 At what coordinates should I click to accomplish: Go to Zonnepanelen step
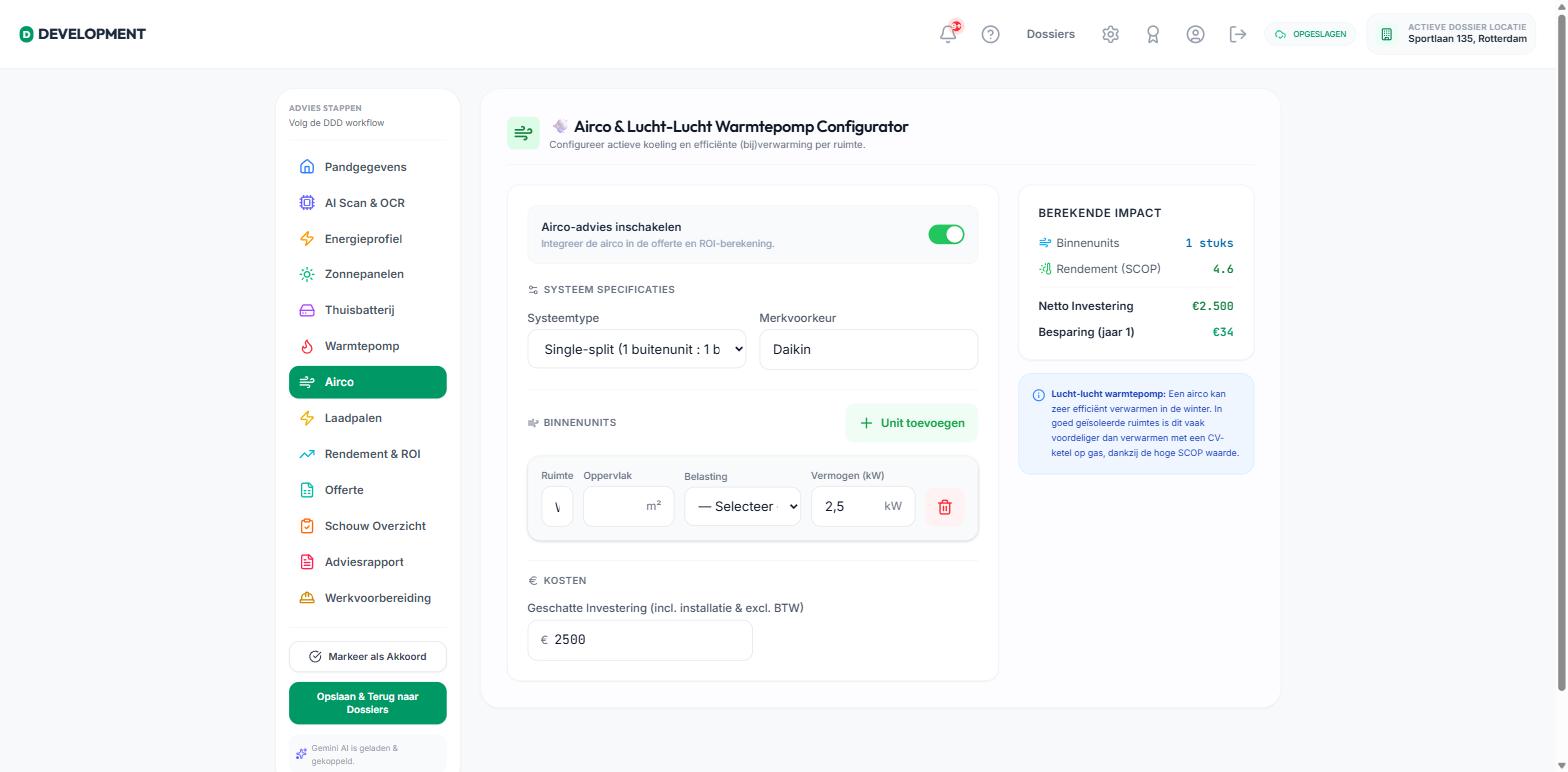coord(368,274)
